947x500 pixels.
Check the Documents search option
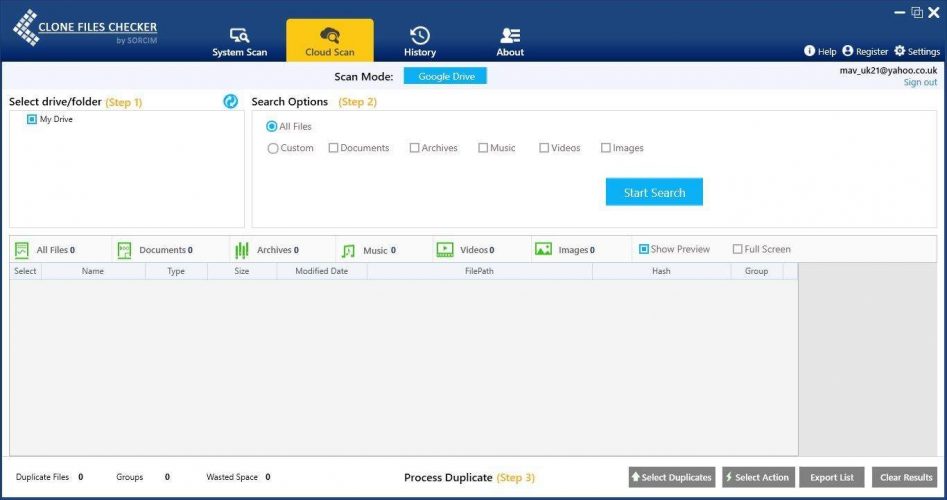333,148
